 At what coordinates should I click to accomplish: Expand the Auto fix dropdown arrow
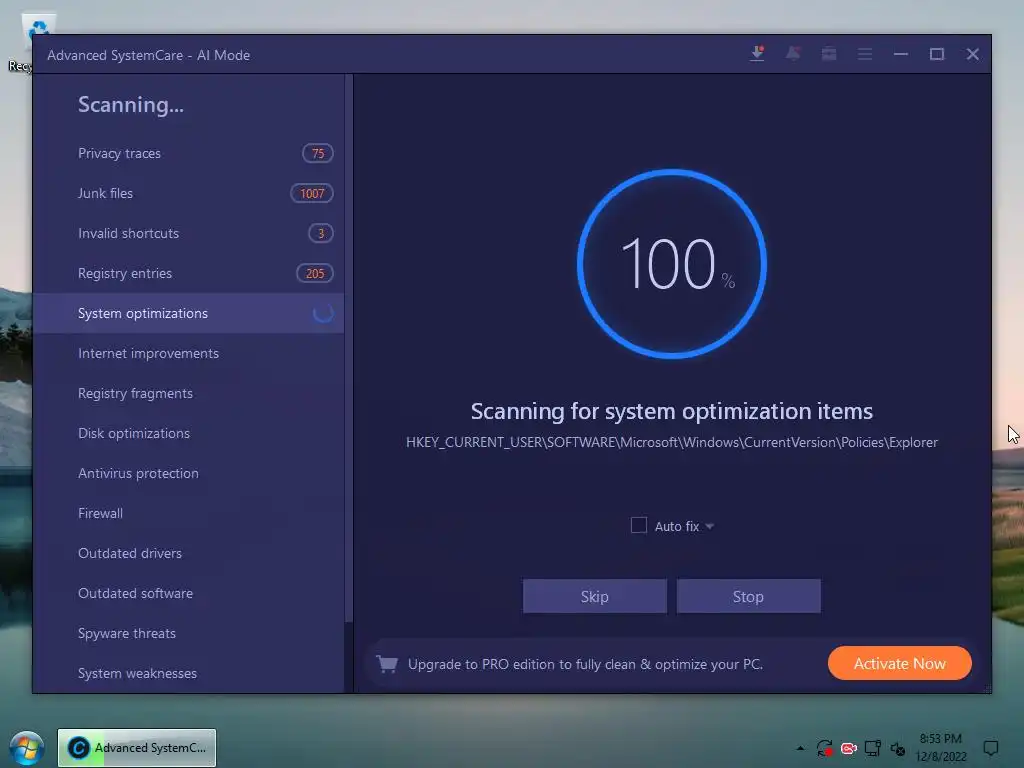(709, 526)
